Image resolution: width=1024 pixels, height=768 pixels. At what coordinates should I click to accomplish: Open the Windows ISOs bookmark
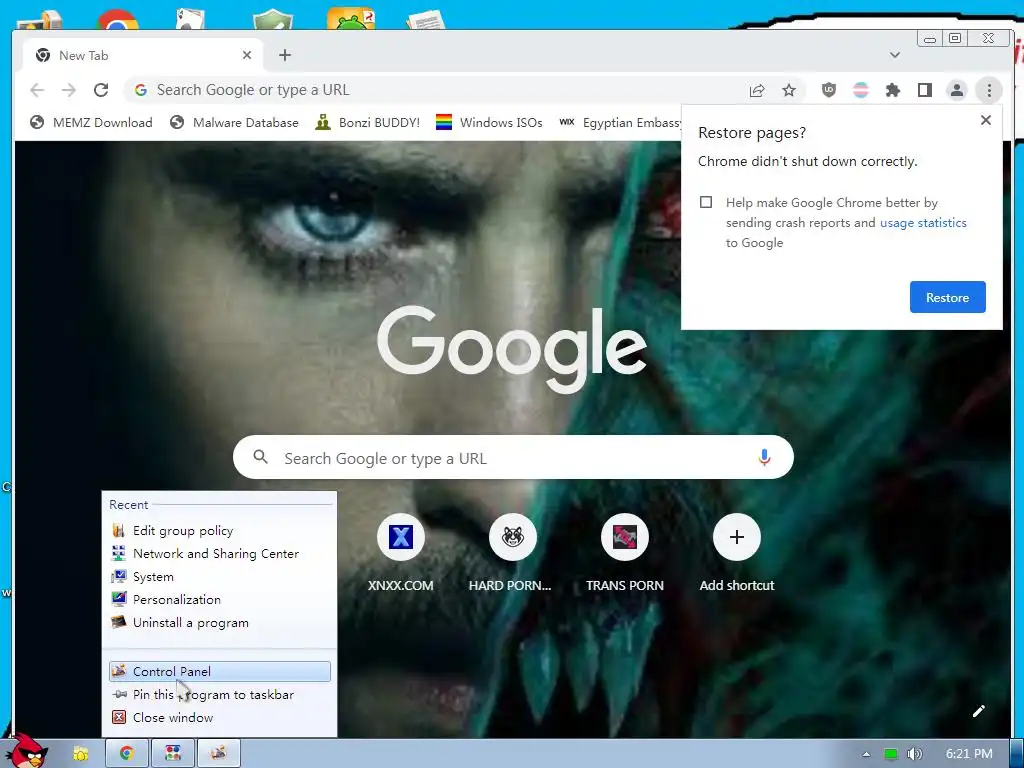tap(489, 122)
